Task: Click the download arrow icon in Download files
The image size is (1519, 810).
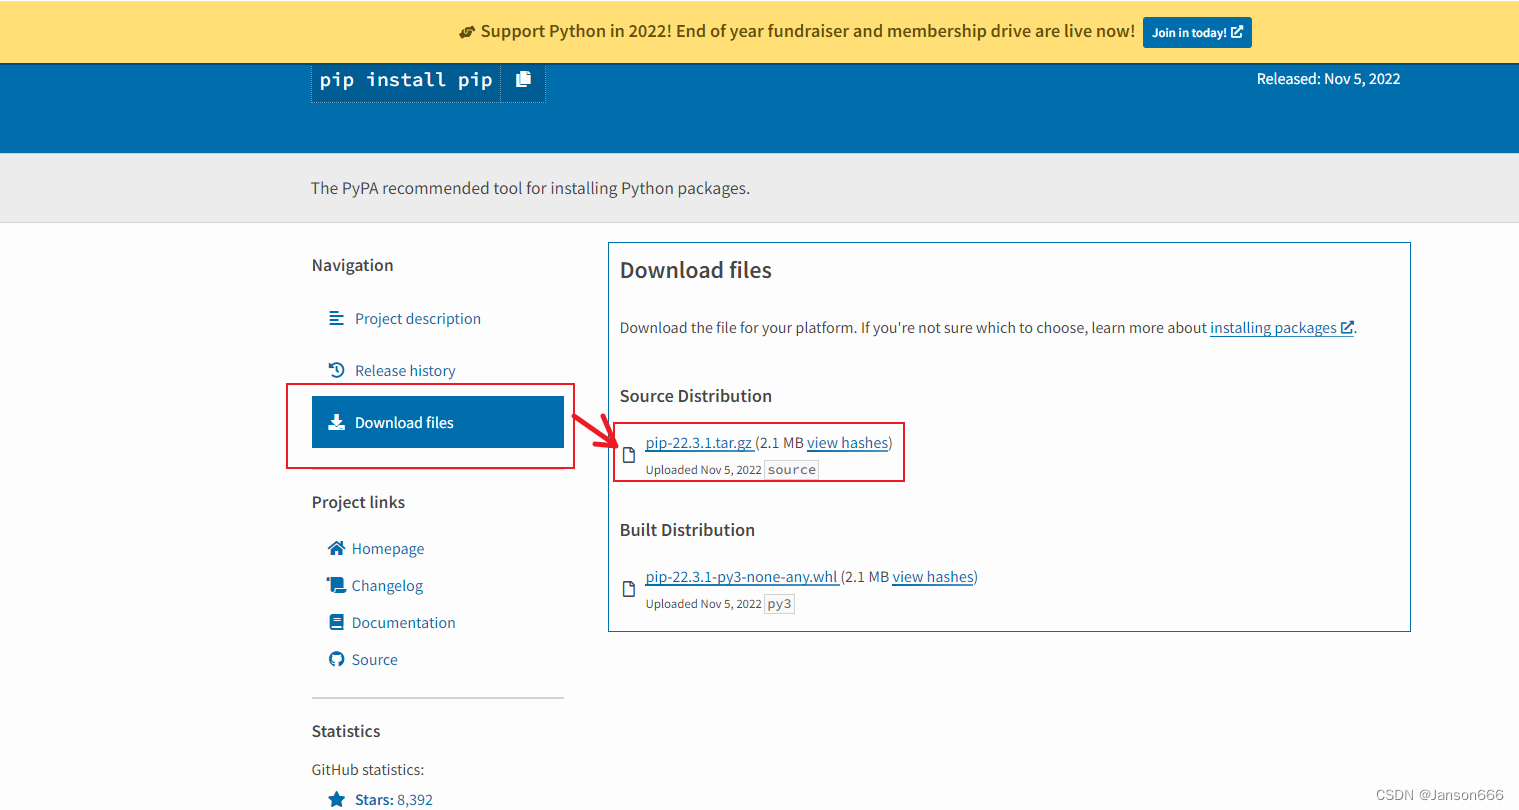Action: pyautogui.click(x=337, y=422)
